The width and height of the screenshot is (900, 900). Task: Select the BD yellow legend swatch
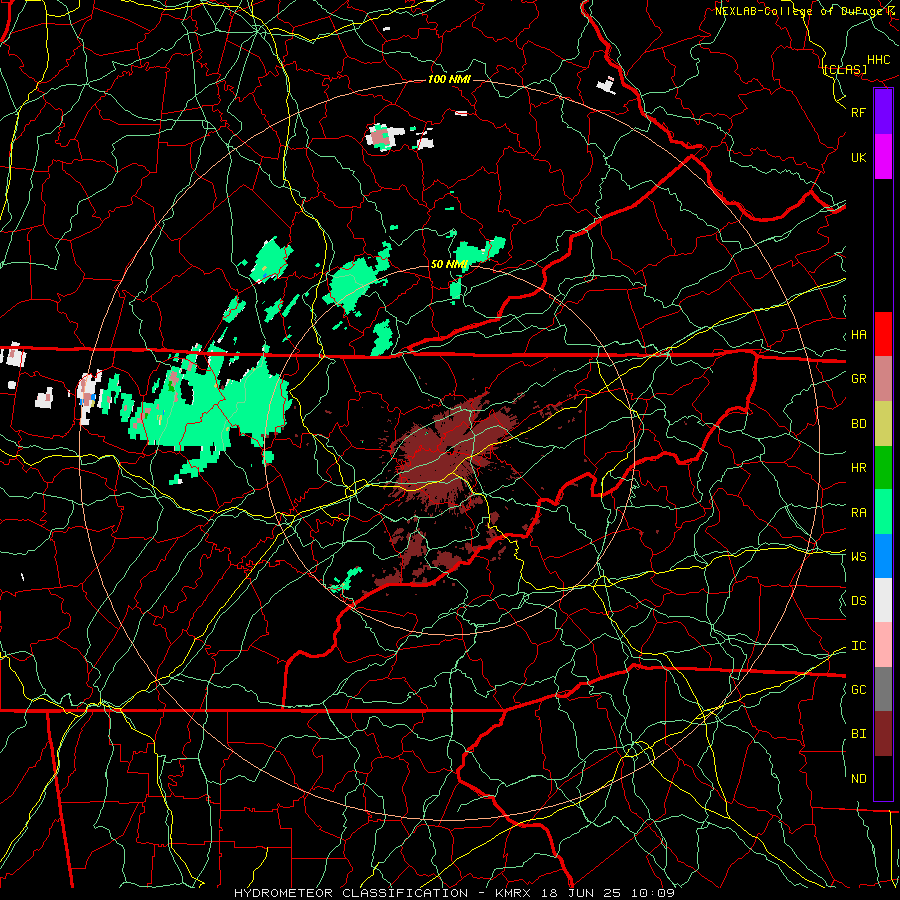883,424
